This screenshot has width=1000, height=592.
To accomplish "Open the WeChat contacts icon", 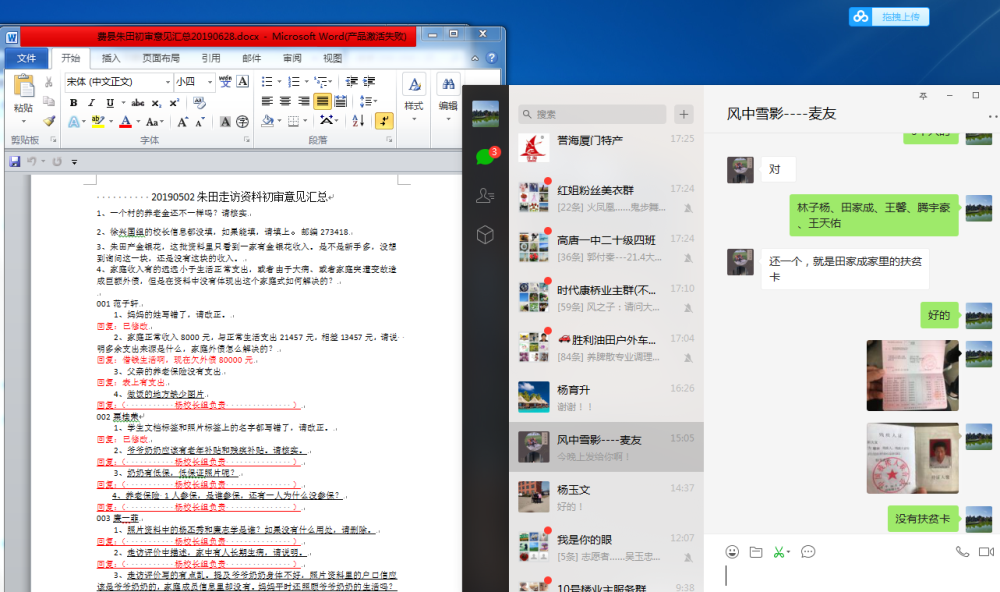I will click(x=485, y=196).
